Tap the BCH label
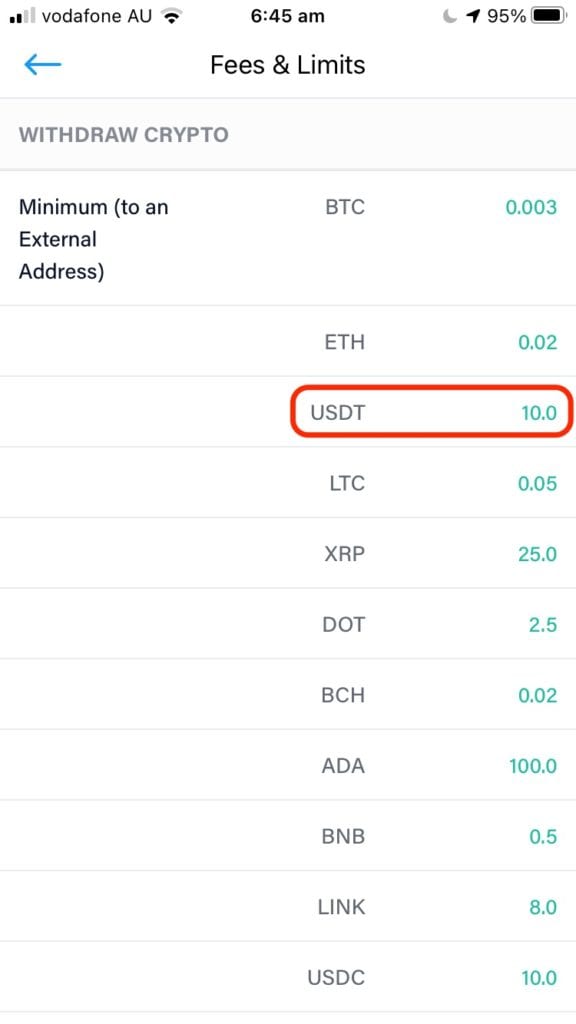The image size is (576, 1024). (343, 695)
